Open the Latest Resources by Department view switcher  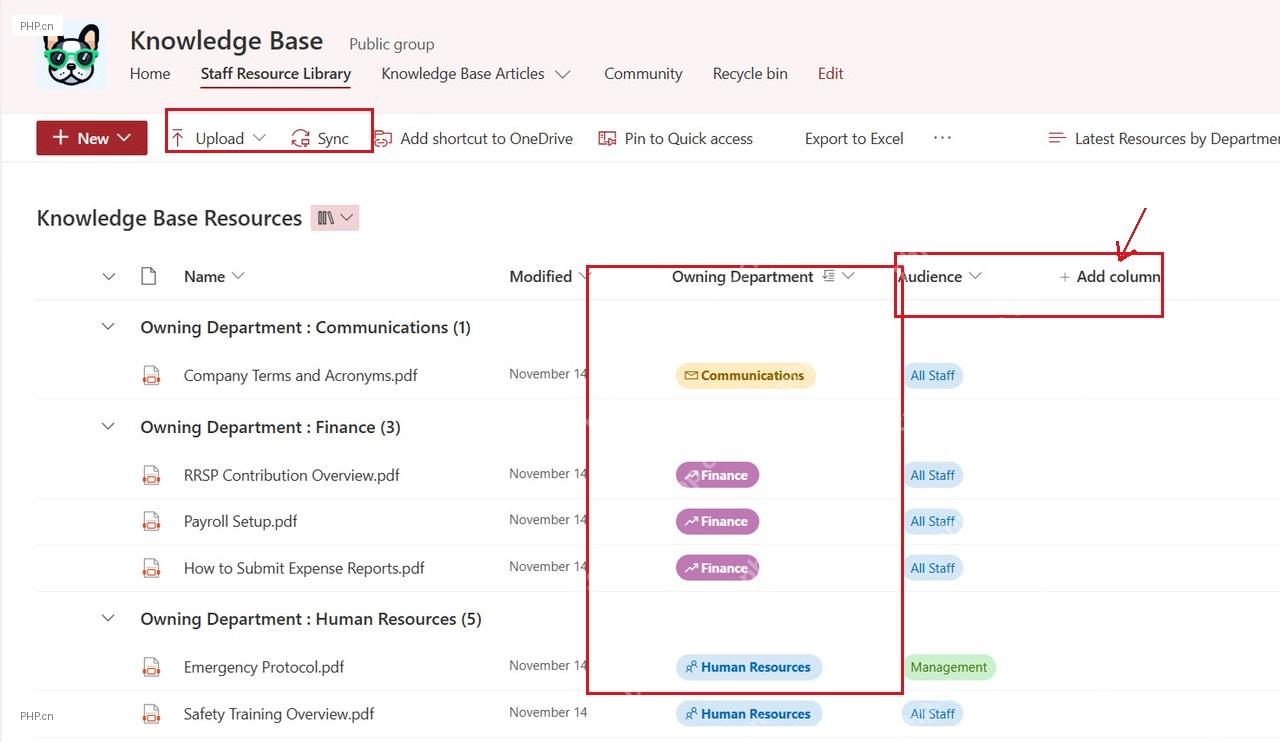[x=1163, y=138]
